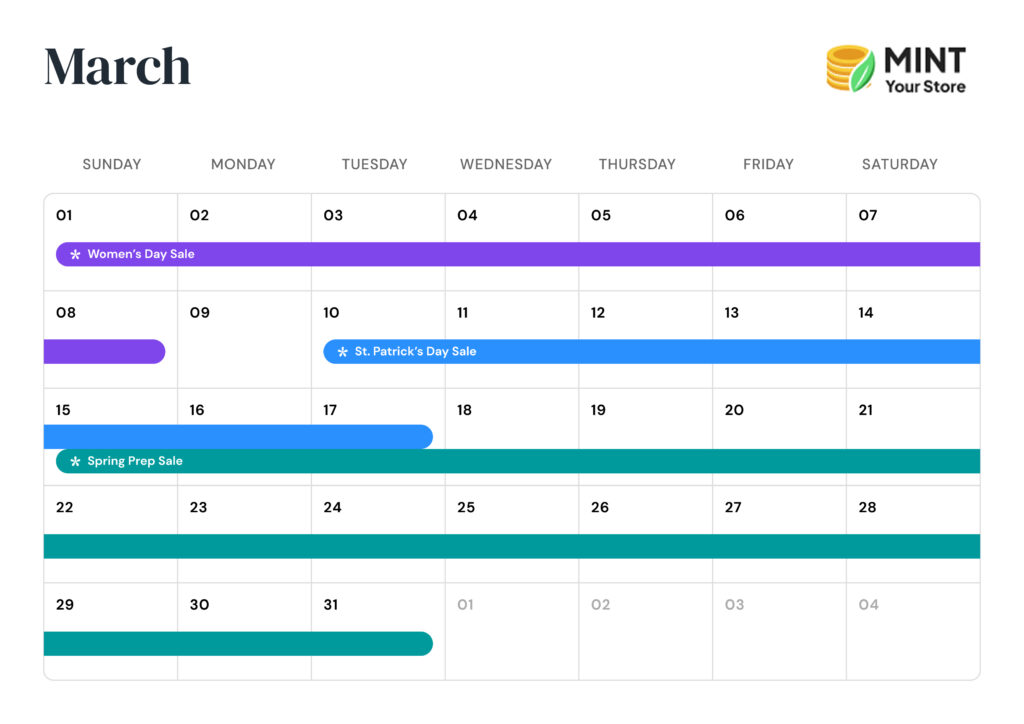
Task: Click the purple bar segment under date 08
Action: (x=104, y=352)
